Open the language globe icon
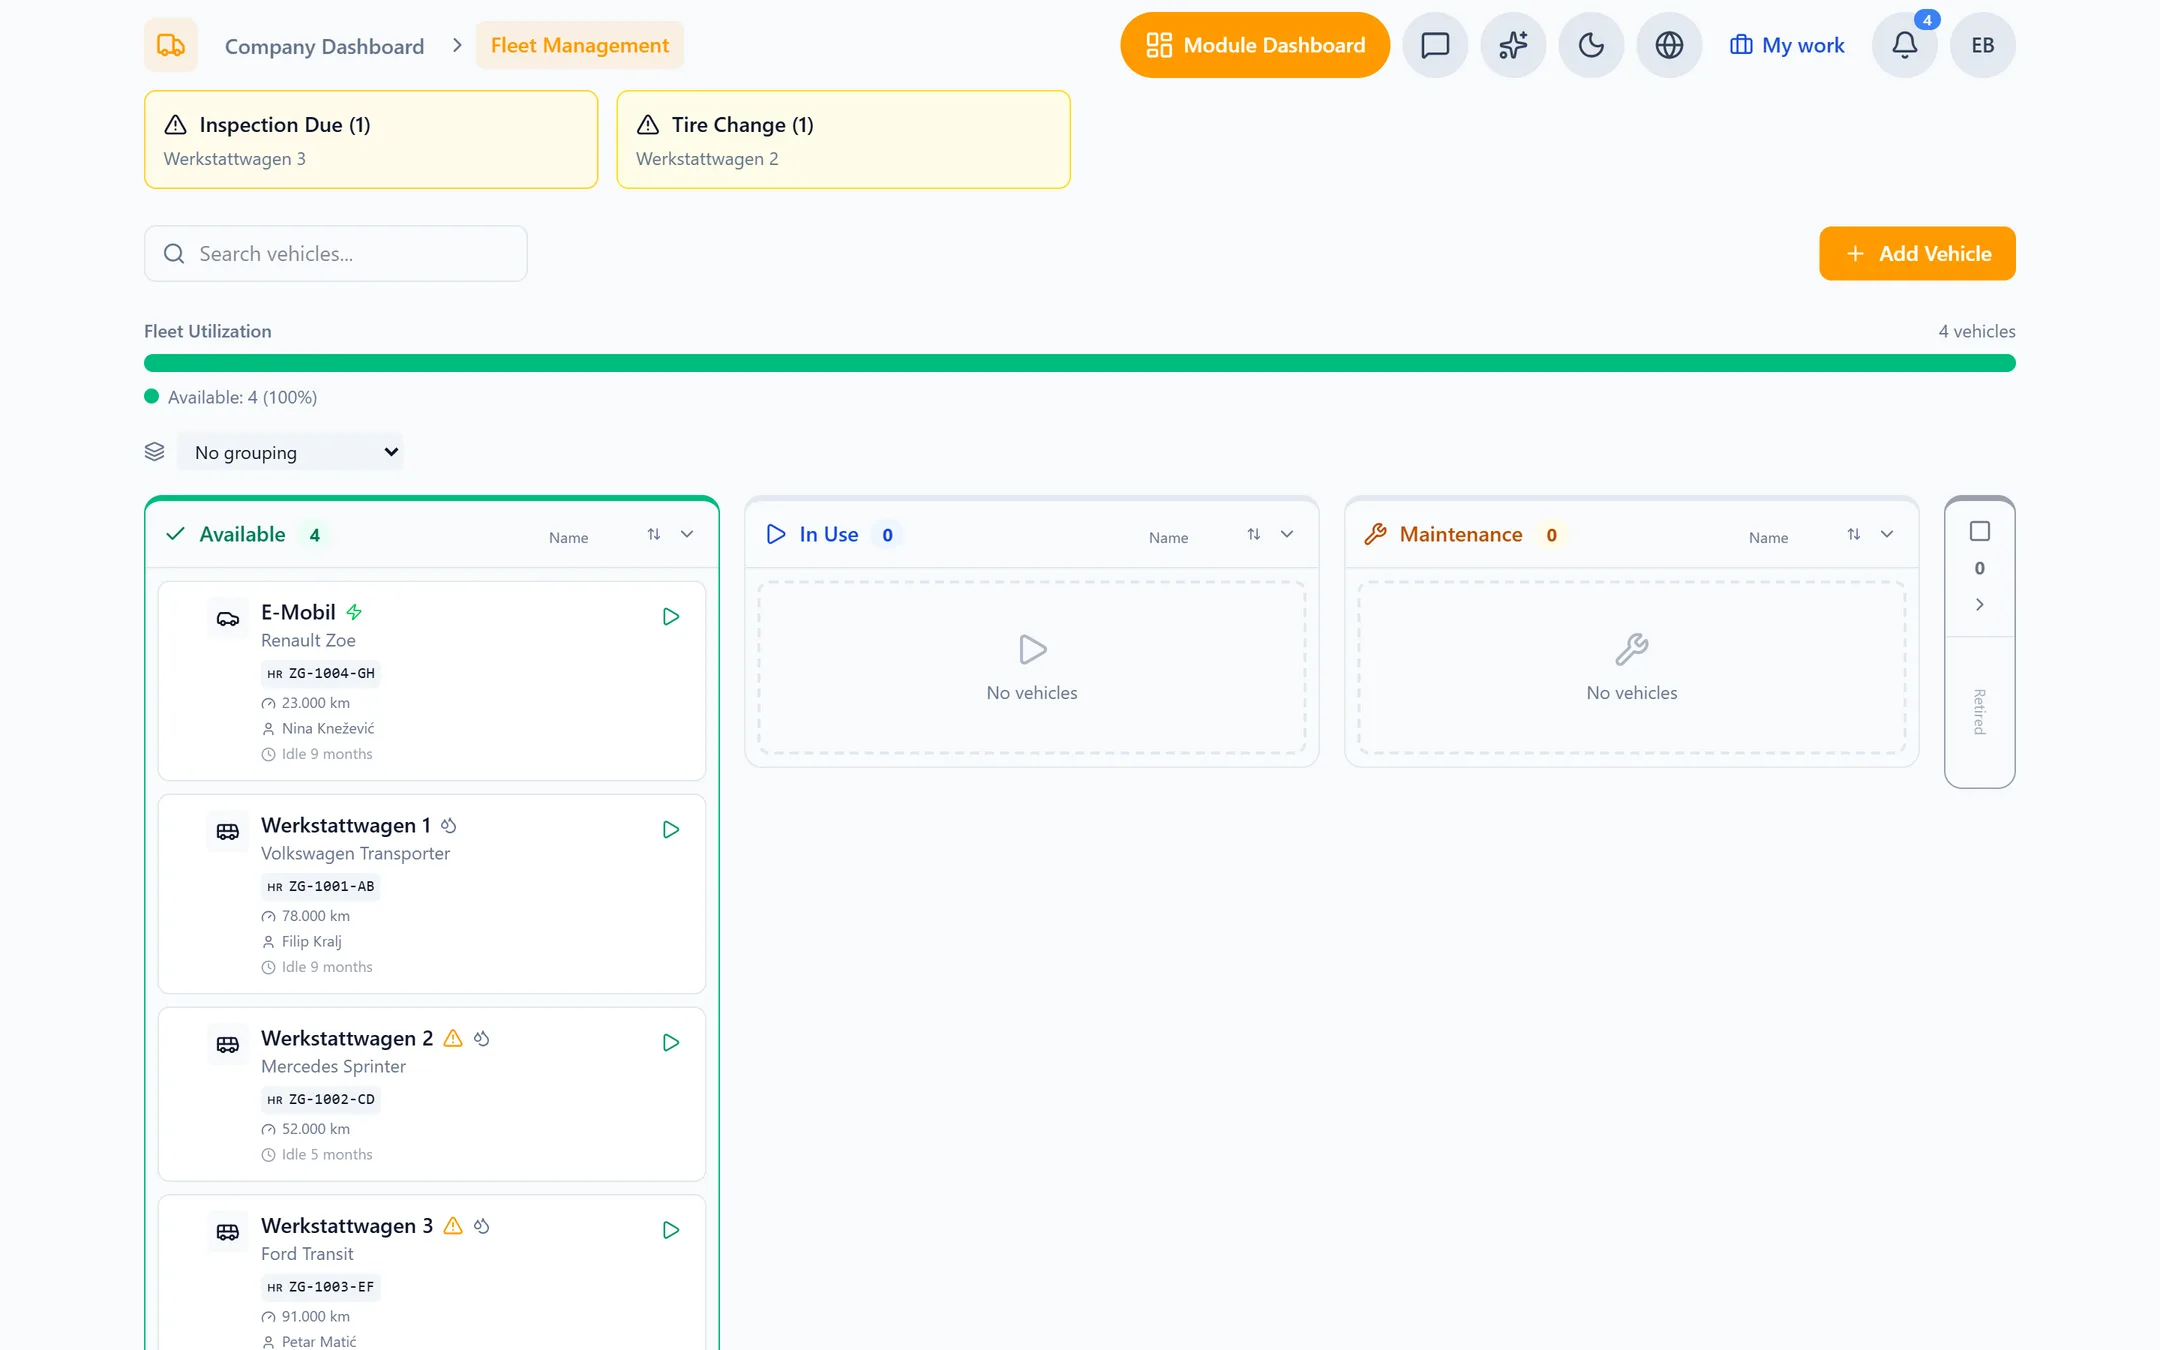This screenshot has height=1350, width=2160. pos(1669,45)
